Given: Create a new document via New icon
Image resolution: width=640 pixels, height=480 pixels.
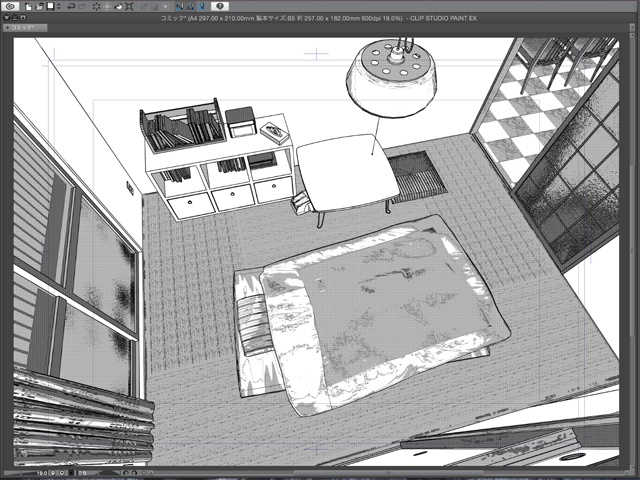Looking at the screenshot, I should point(28,7).
